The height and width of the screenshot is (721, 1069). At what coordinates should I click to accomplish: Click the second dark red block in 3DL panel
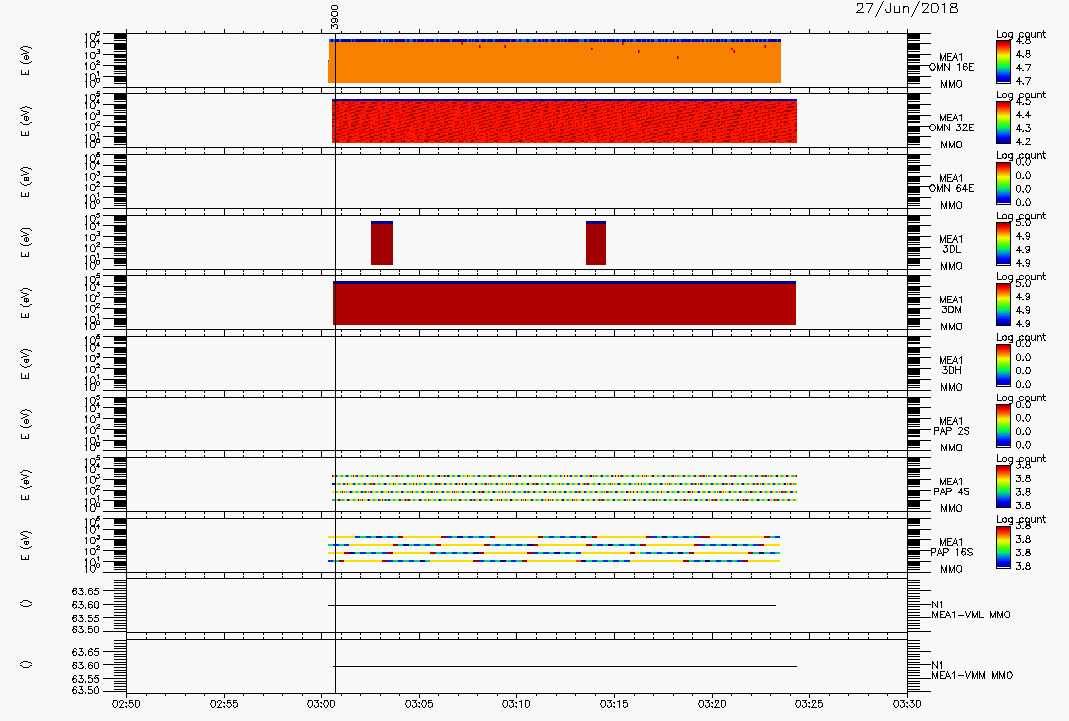[596, 243]
